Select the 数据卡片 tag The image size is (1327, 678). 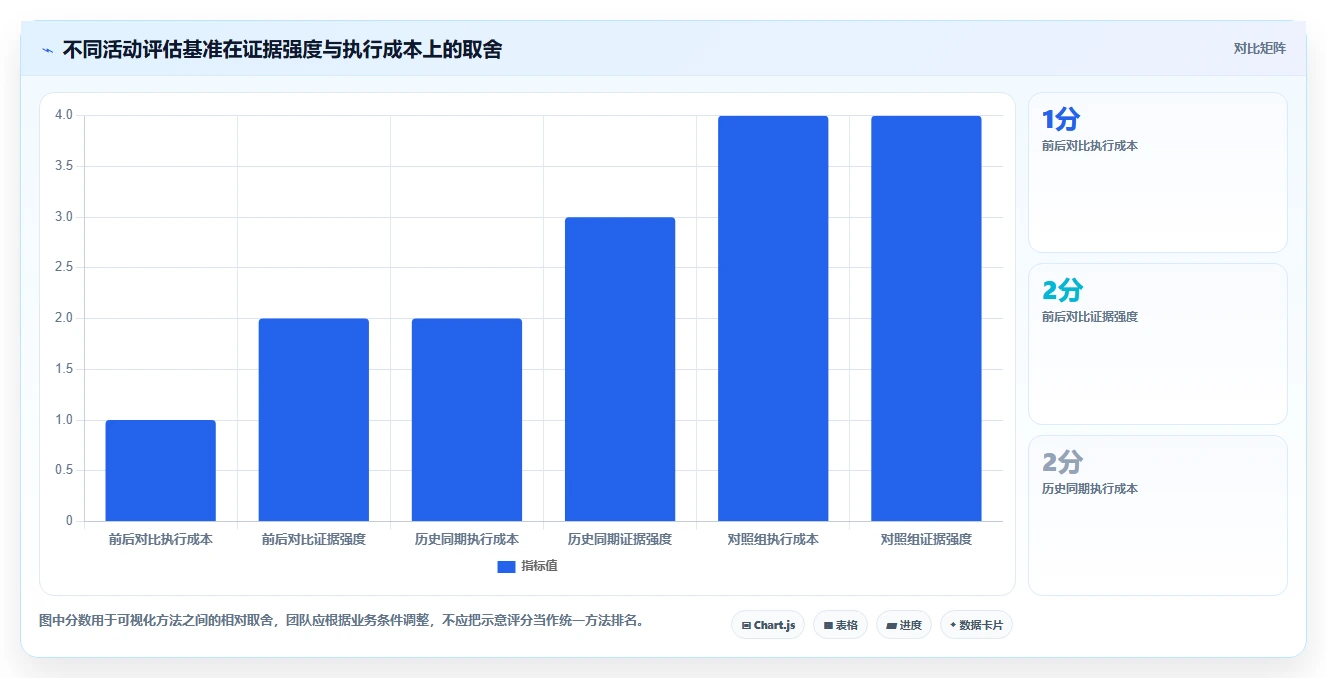[976, 625]
